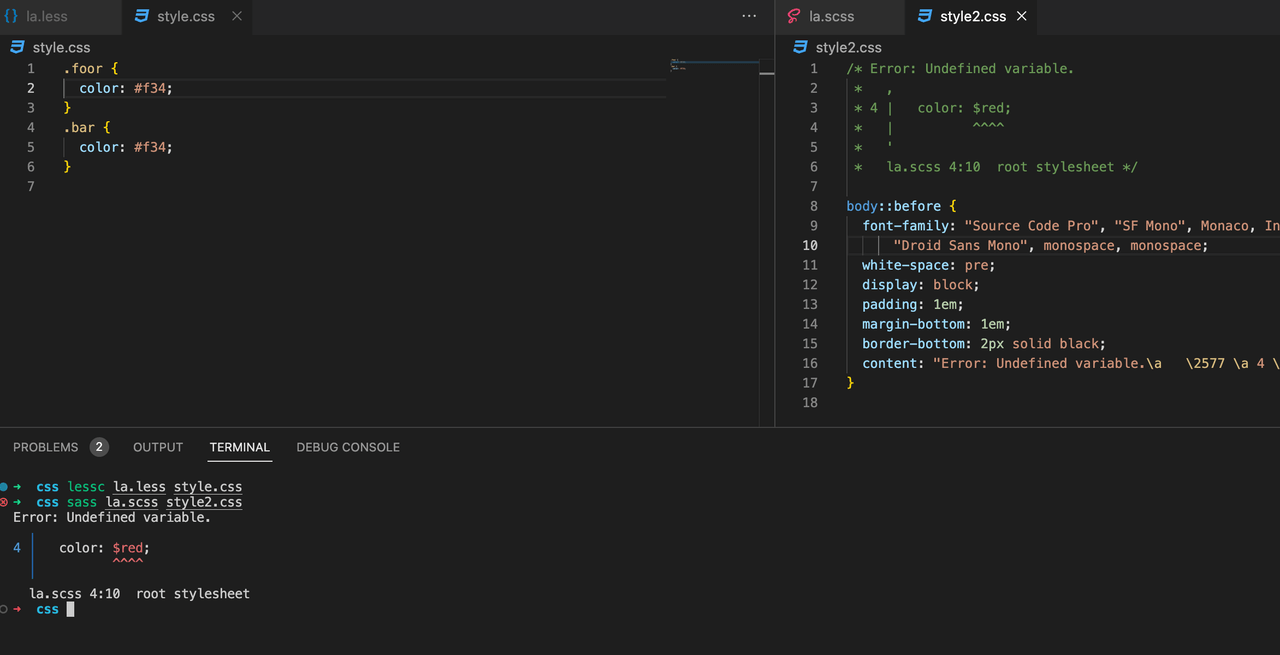1280x655 pixels.
Task: Click line number 7 in style.css gutter
Action: [31, 187]
